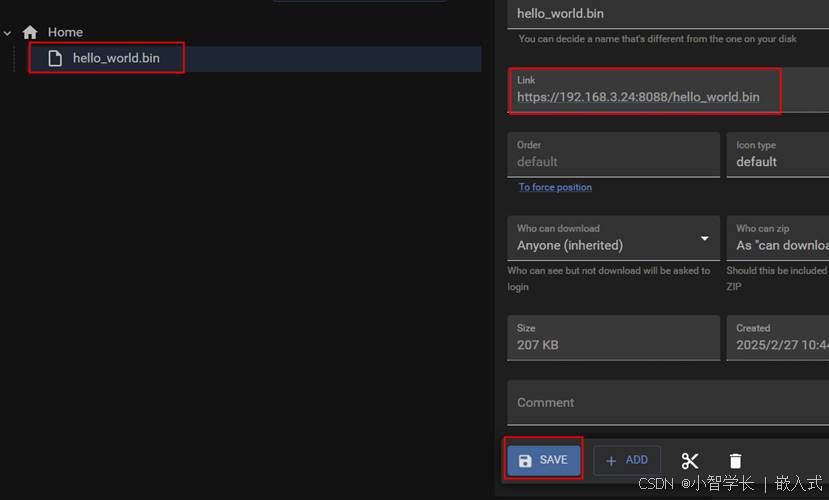Click the Home house icon

(x=30, y=32)
